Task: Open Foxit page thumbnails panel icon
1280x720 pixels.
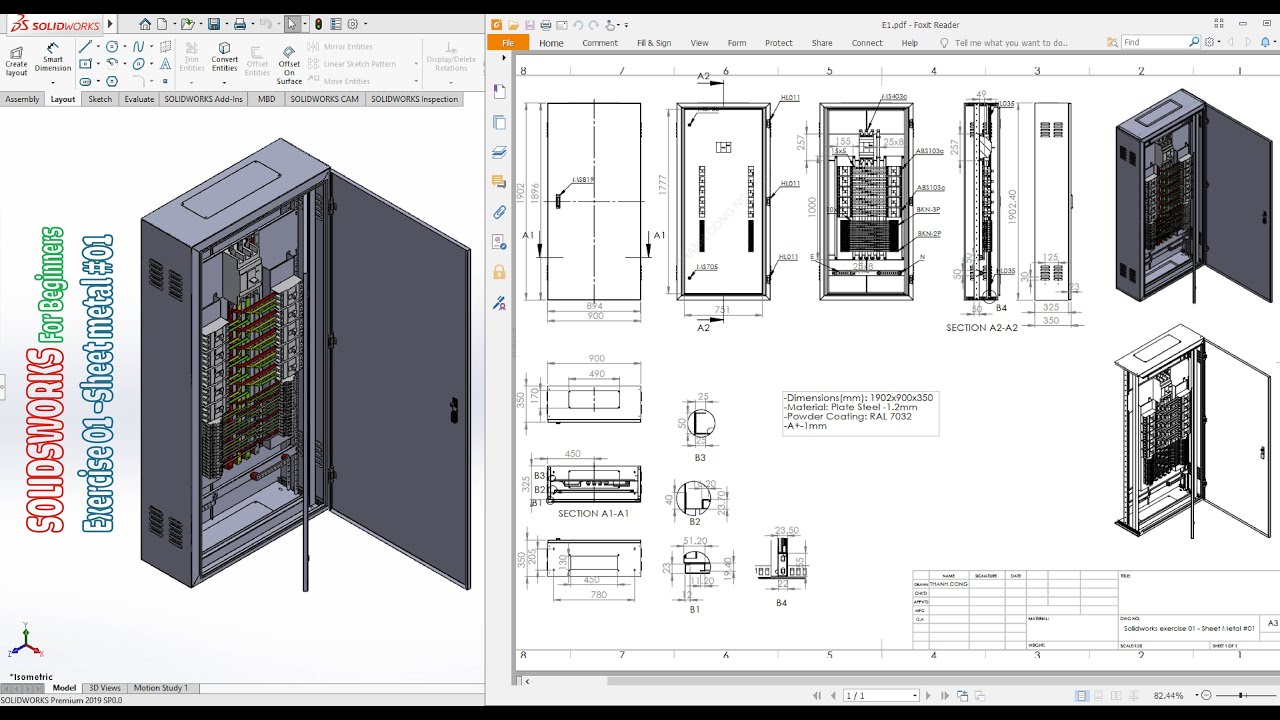Action: (x=499, y=122)
